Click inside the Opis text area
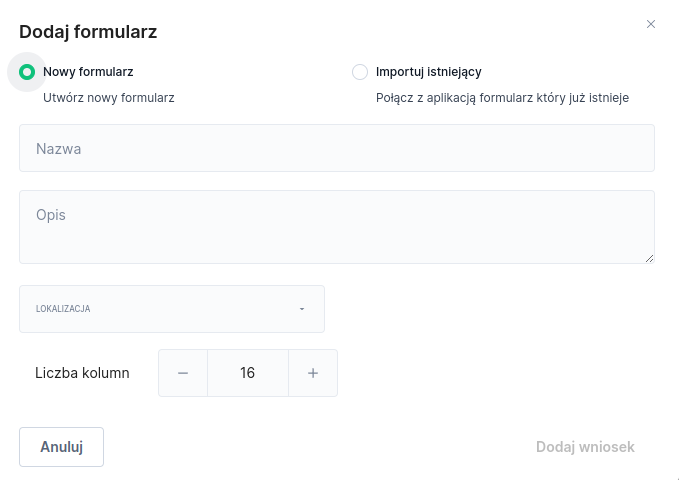 pos(336,227)
